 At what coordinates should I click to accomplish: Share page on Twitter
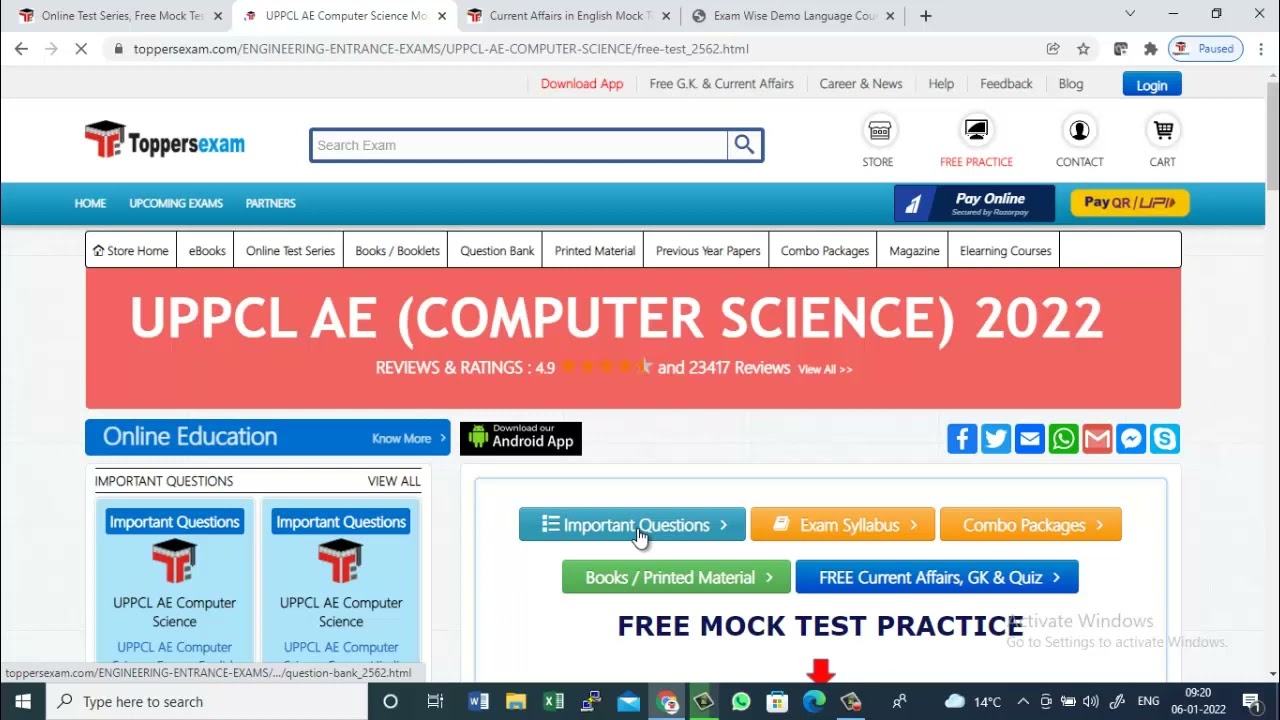click(x=996, y=439)
